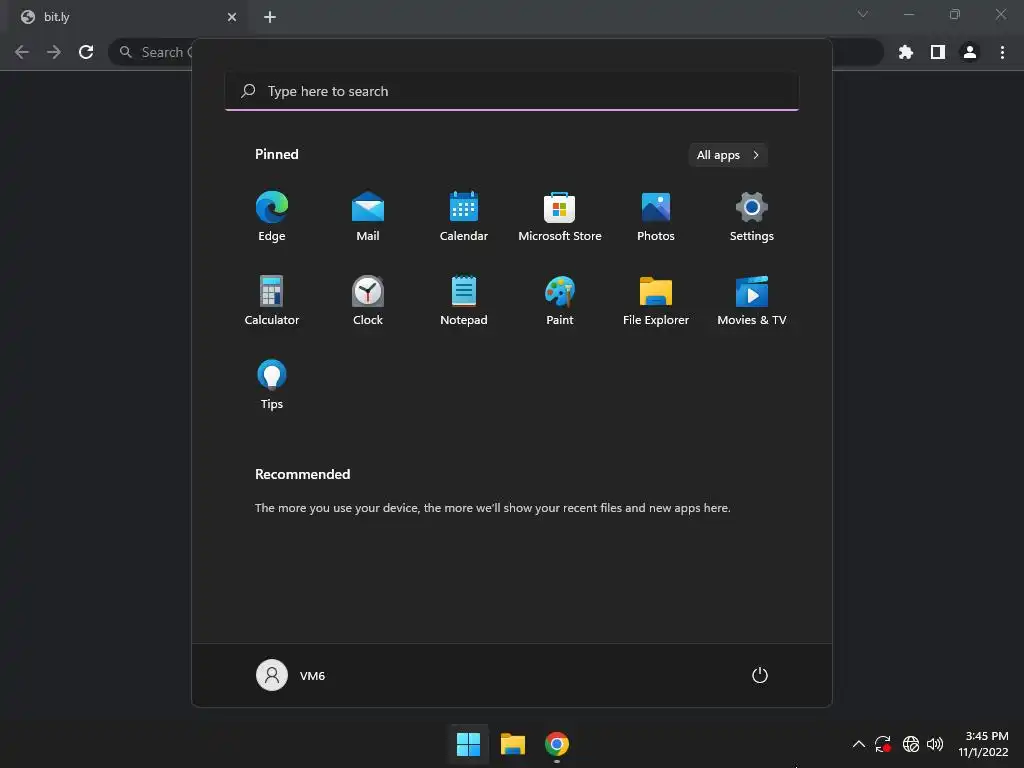The width and height of the screenshot is (1024, 768).
Task: Expand the All apps list
Action: (x=728, y=155)
